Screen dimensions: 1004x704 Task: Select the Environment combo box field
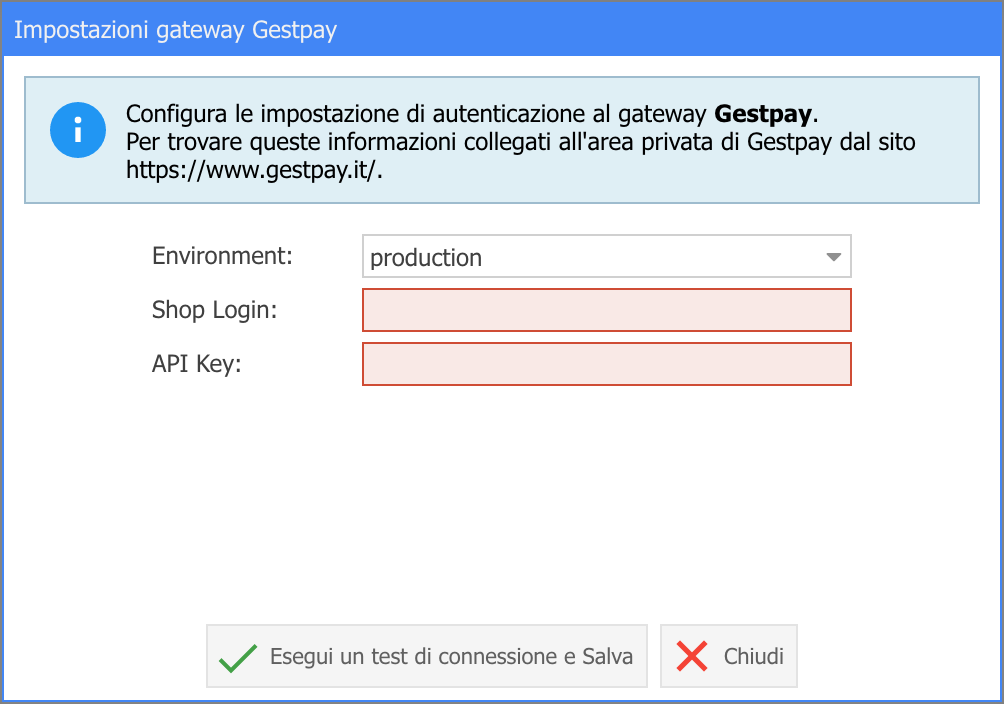point(606,256)
